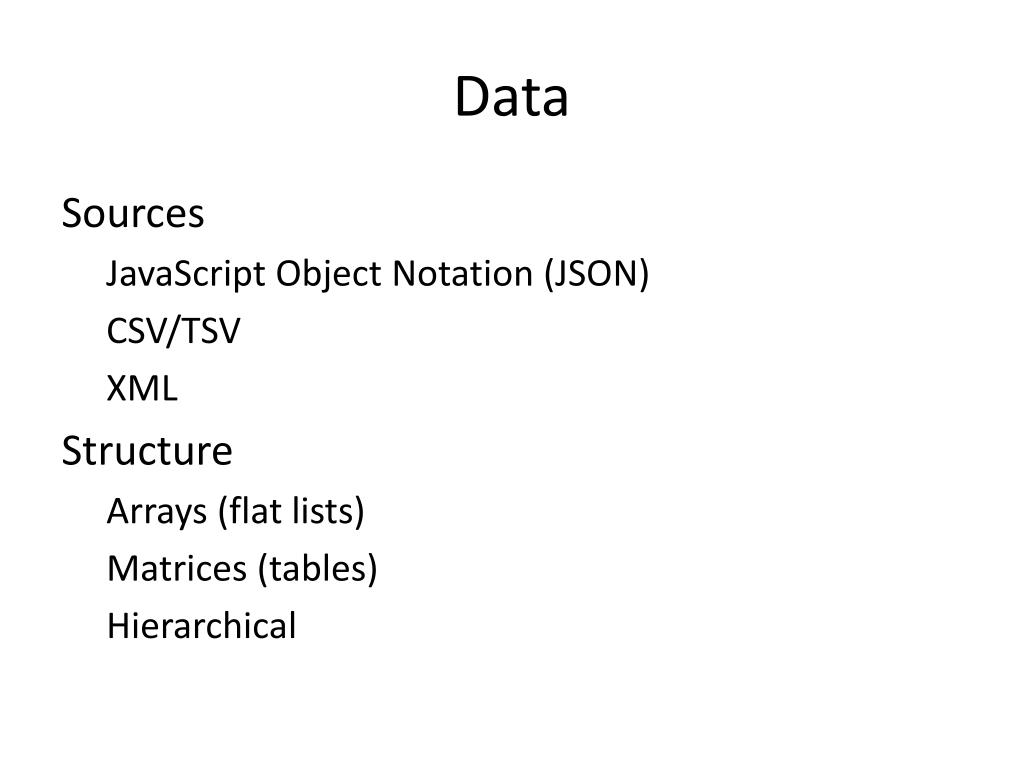1024x768 pixels.
Task: Click the word 'Object' in JSON line
Action: pos(328,274)
